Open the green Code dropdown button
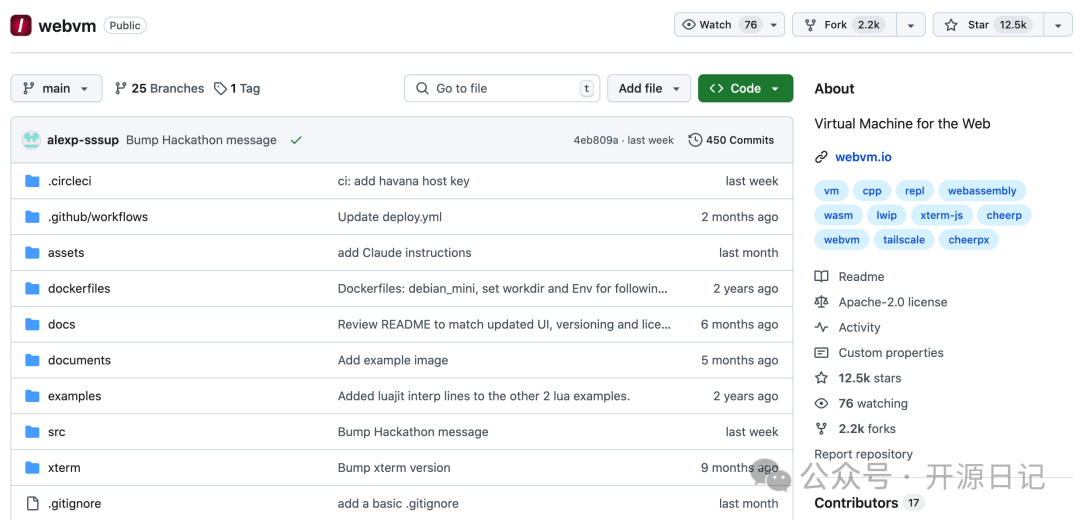The image size is (1080, 520). pyautogui.click(x=745, y=88)
